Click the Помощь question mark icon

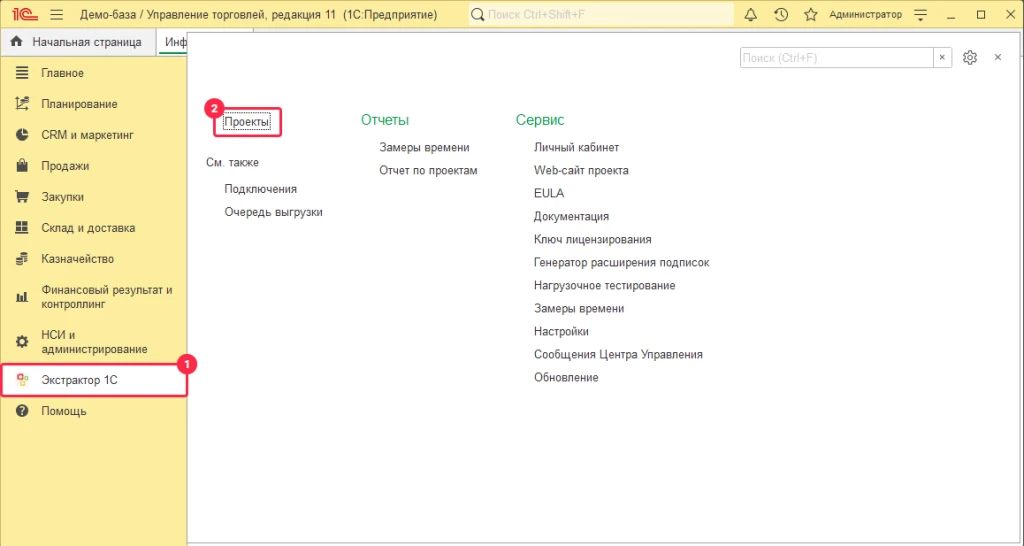[x=22, y=411]
